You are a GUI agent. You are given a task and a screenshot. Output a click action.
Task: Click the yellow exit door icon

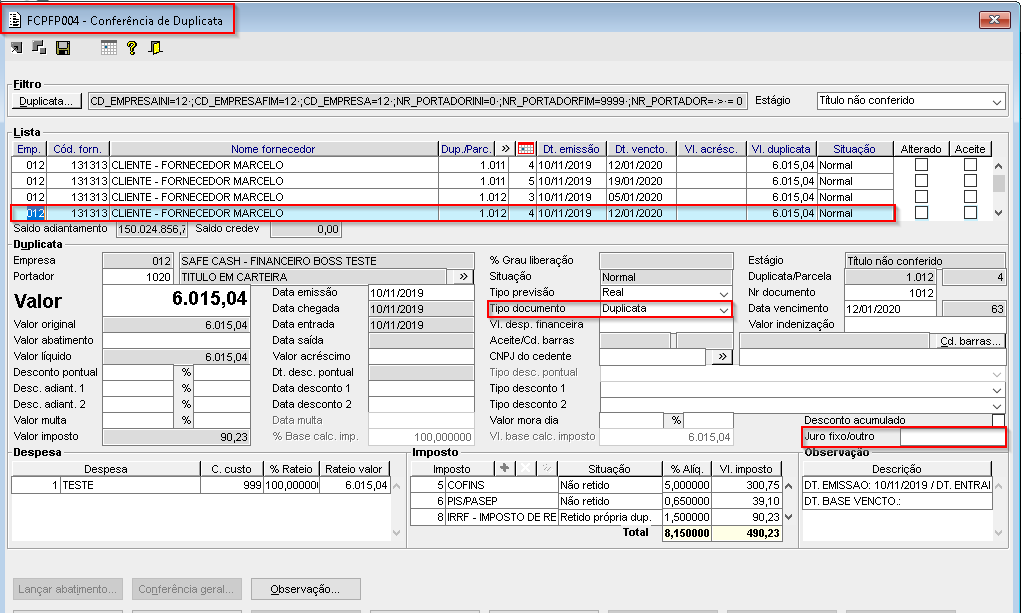155,48
